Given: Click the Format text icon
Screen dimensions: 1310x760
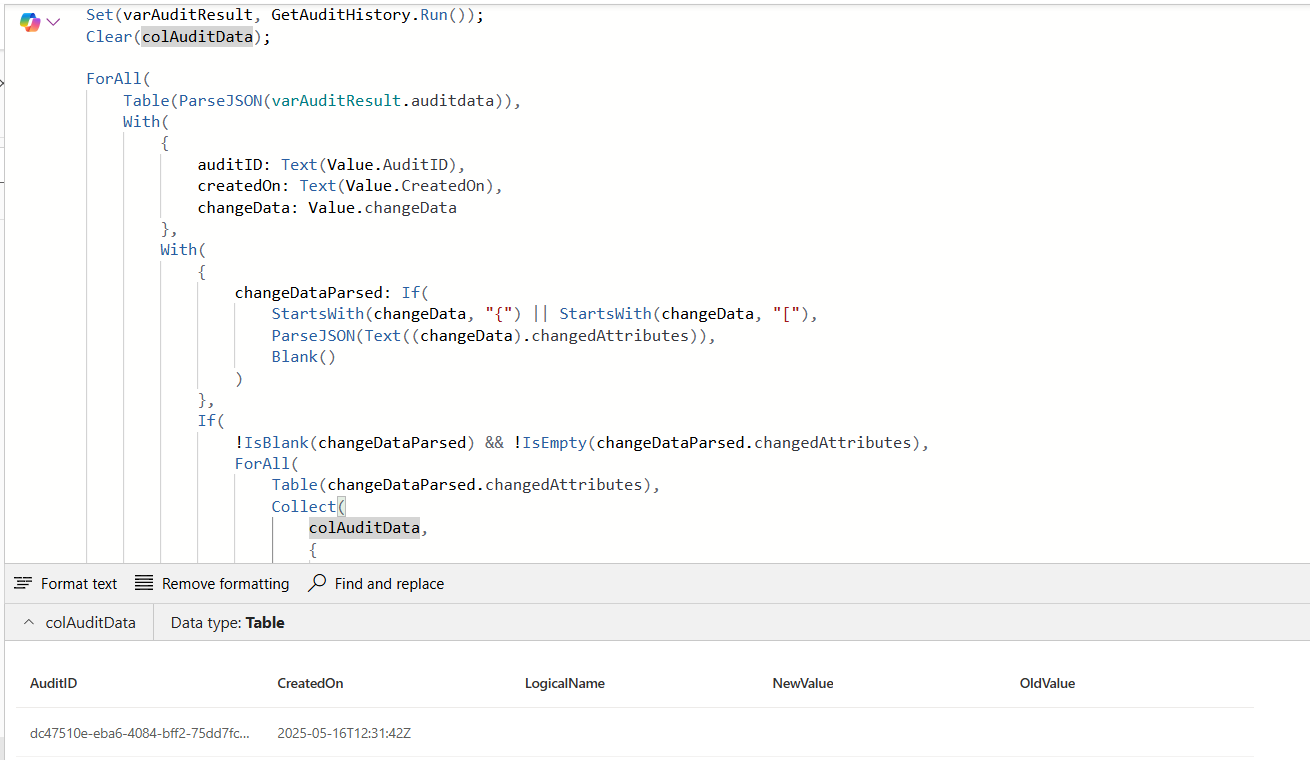Looking at the screenshot, I should coord(23,583).
